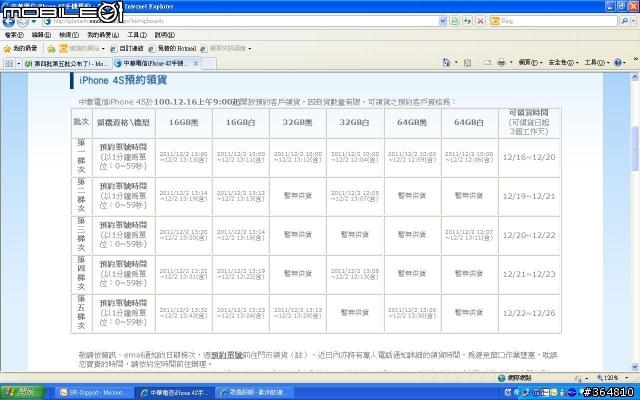Click the vertical scrollbar thumb
640x400 pixels.
635,149
